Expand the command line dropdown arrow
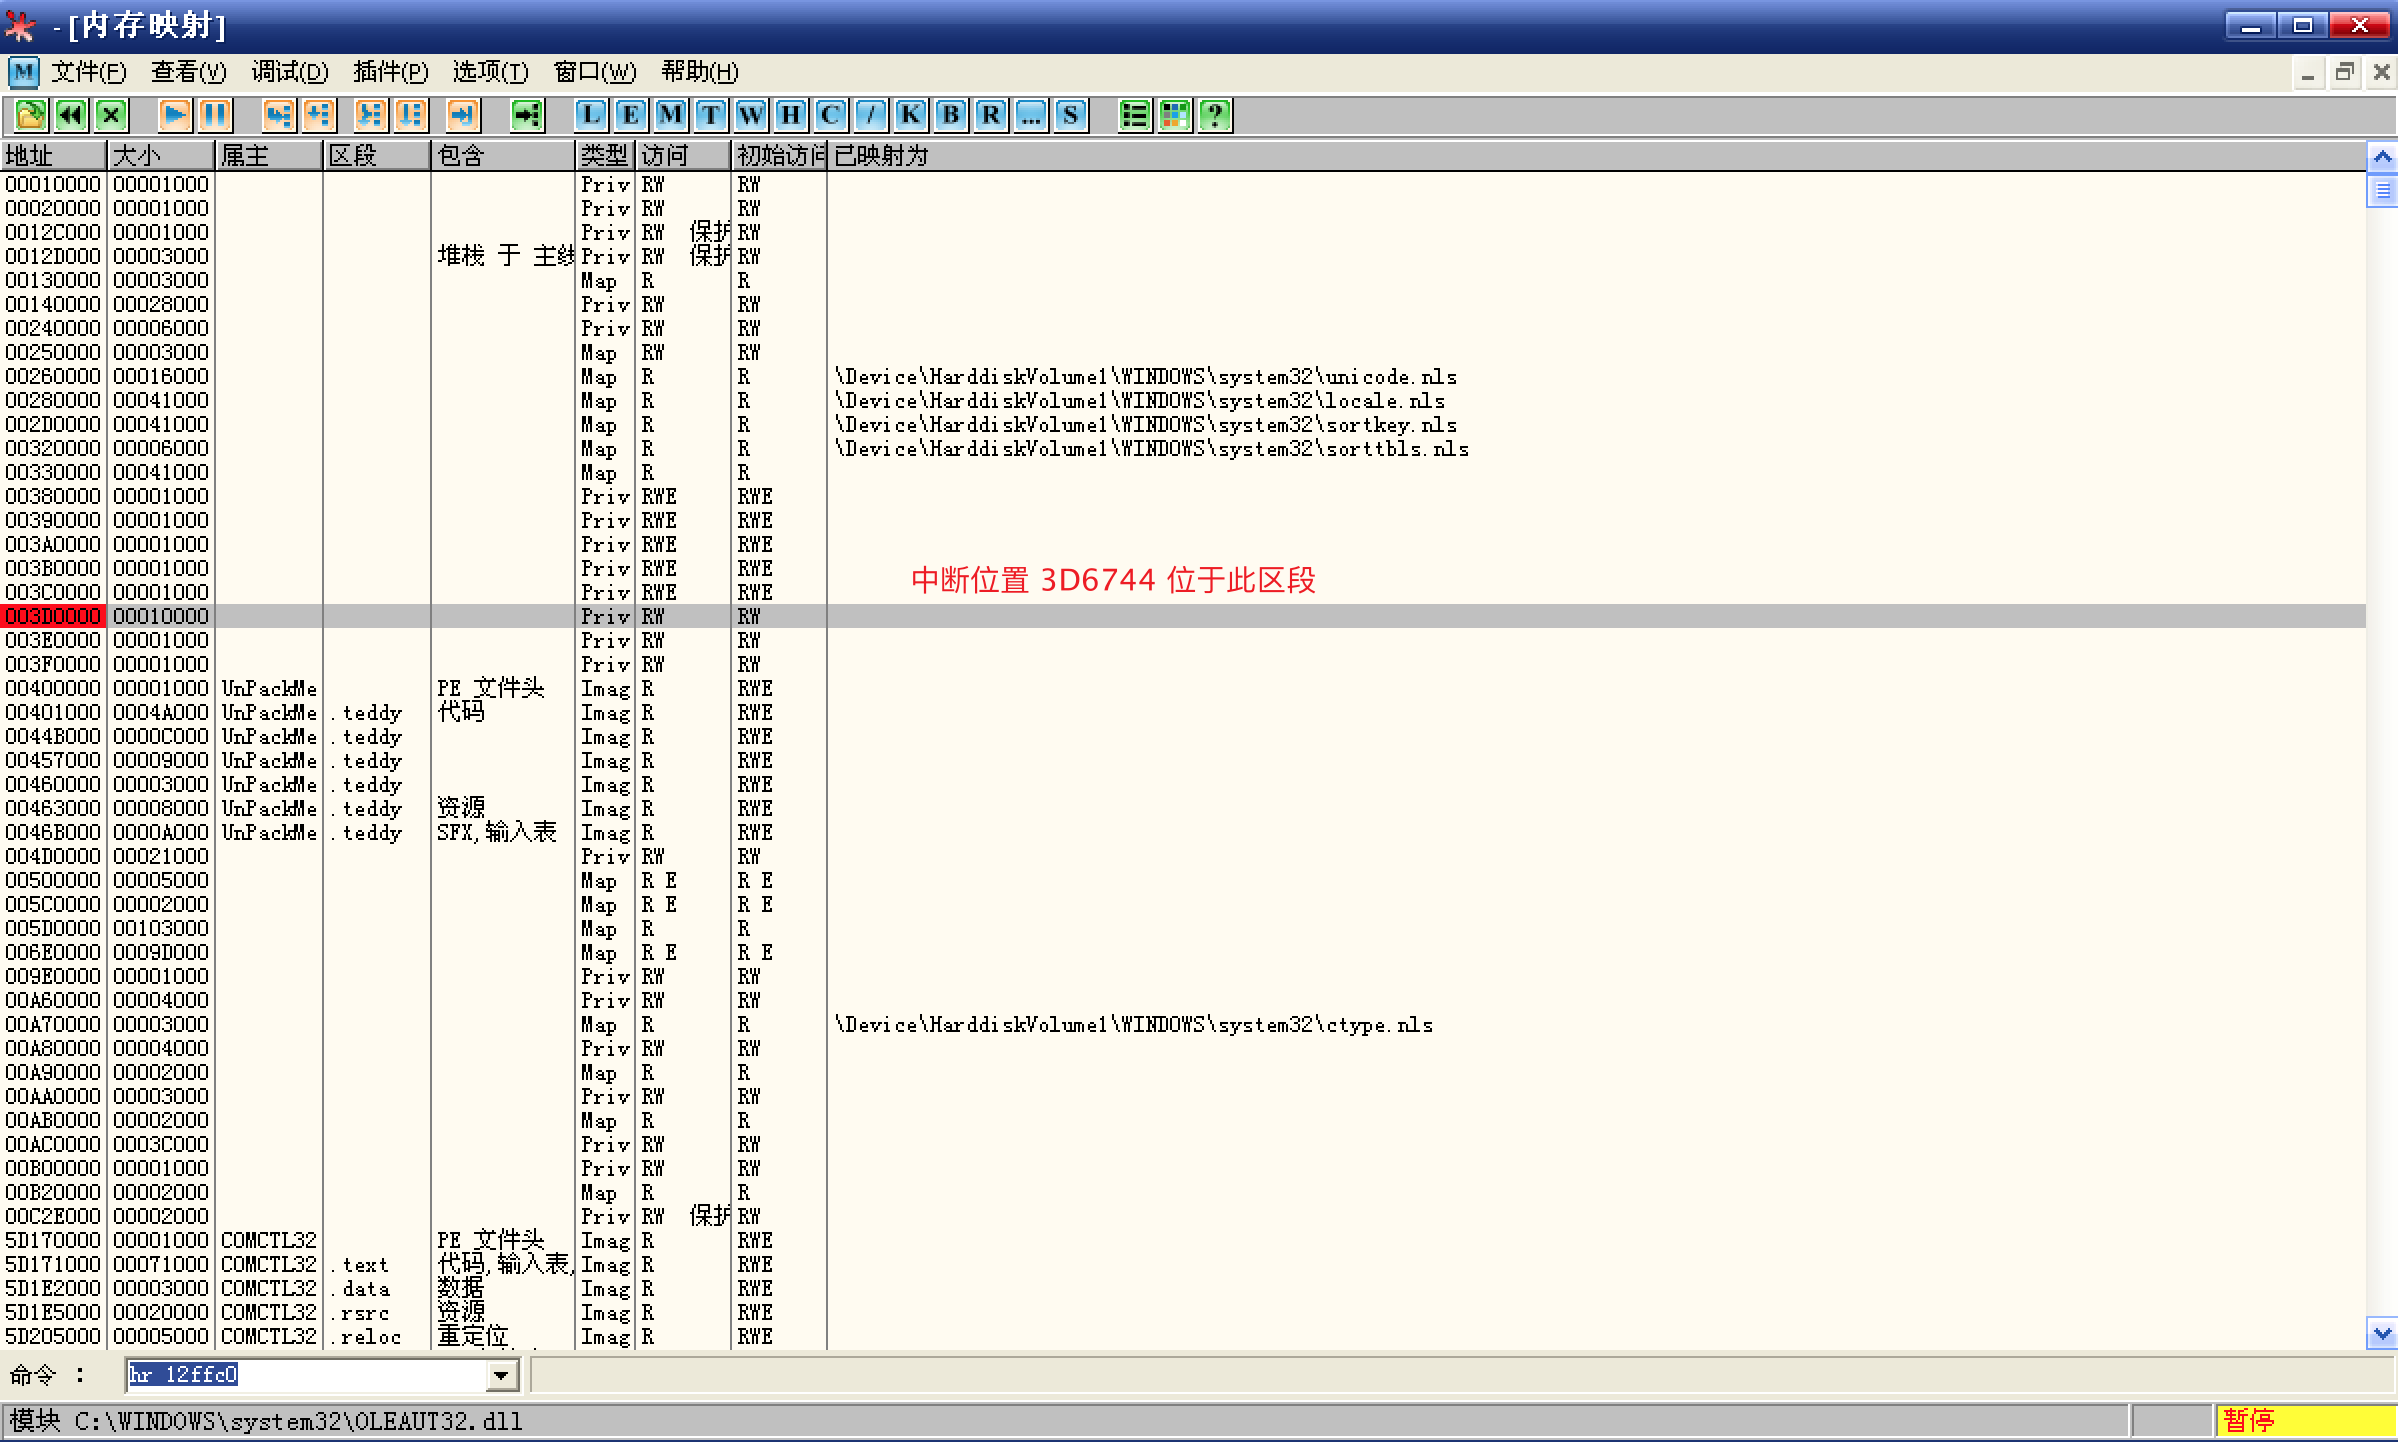 502,1376
